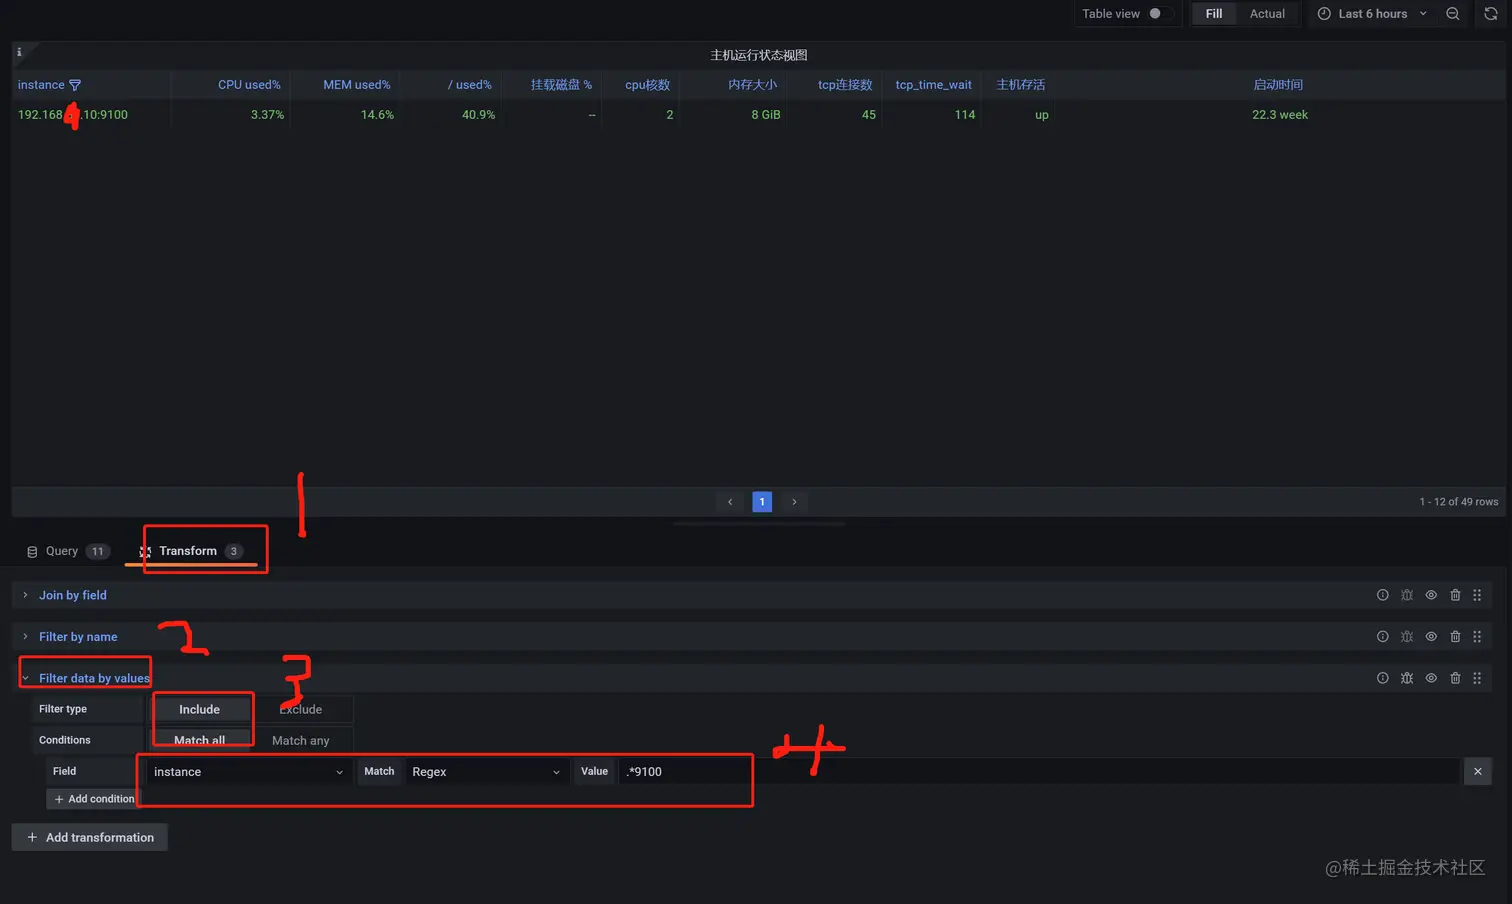Screen dimensions: 1512x904
Task: Click drag handle of Filter by name
Action: [1477, 637]
